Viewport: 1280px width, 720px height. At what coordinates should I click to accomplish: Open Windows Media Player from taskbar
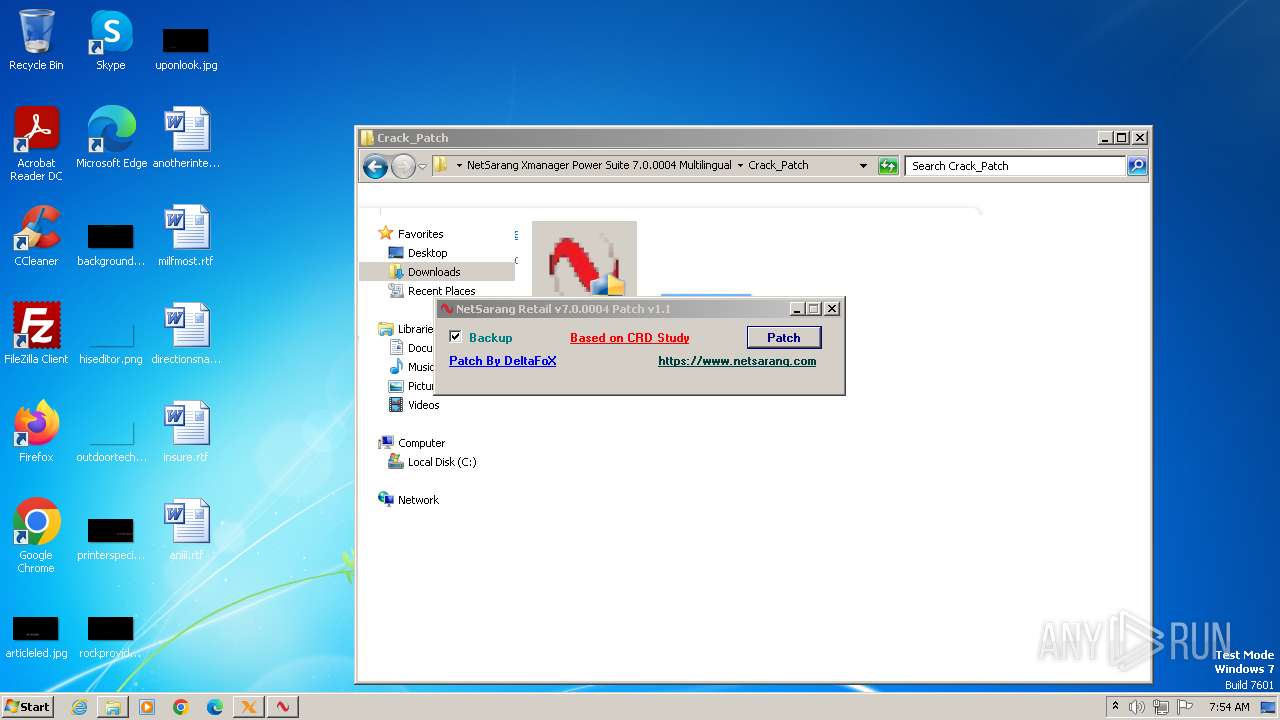147,707
